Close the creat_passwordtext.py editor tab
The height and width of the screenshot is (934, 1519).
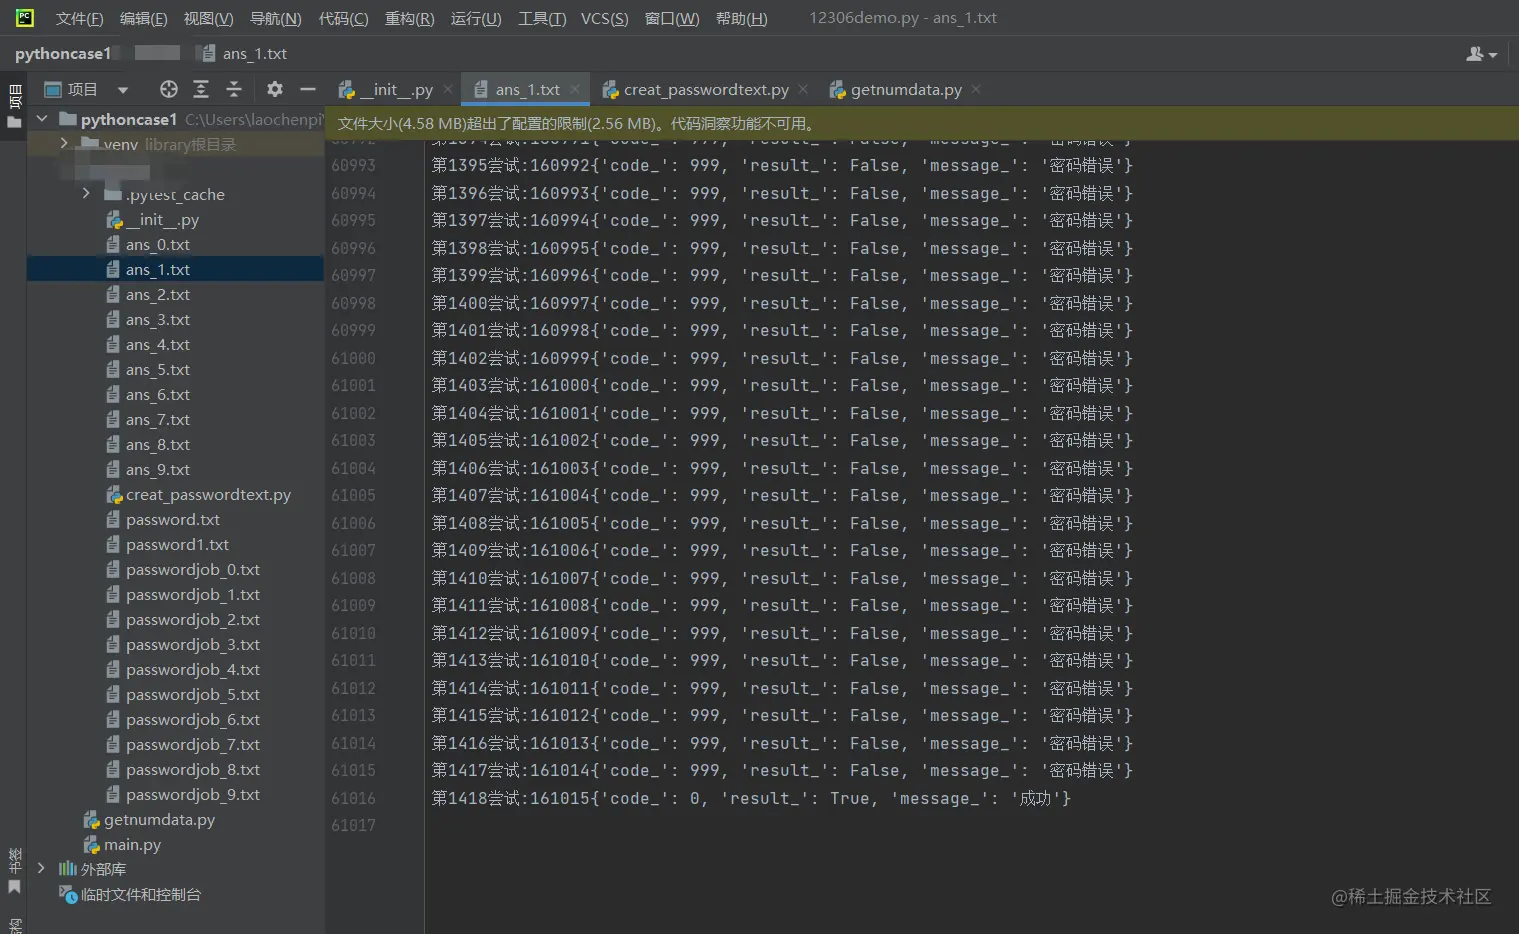pos(803,89)
